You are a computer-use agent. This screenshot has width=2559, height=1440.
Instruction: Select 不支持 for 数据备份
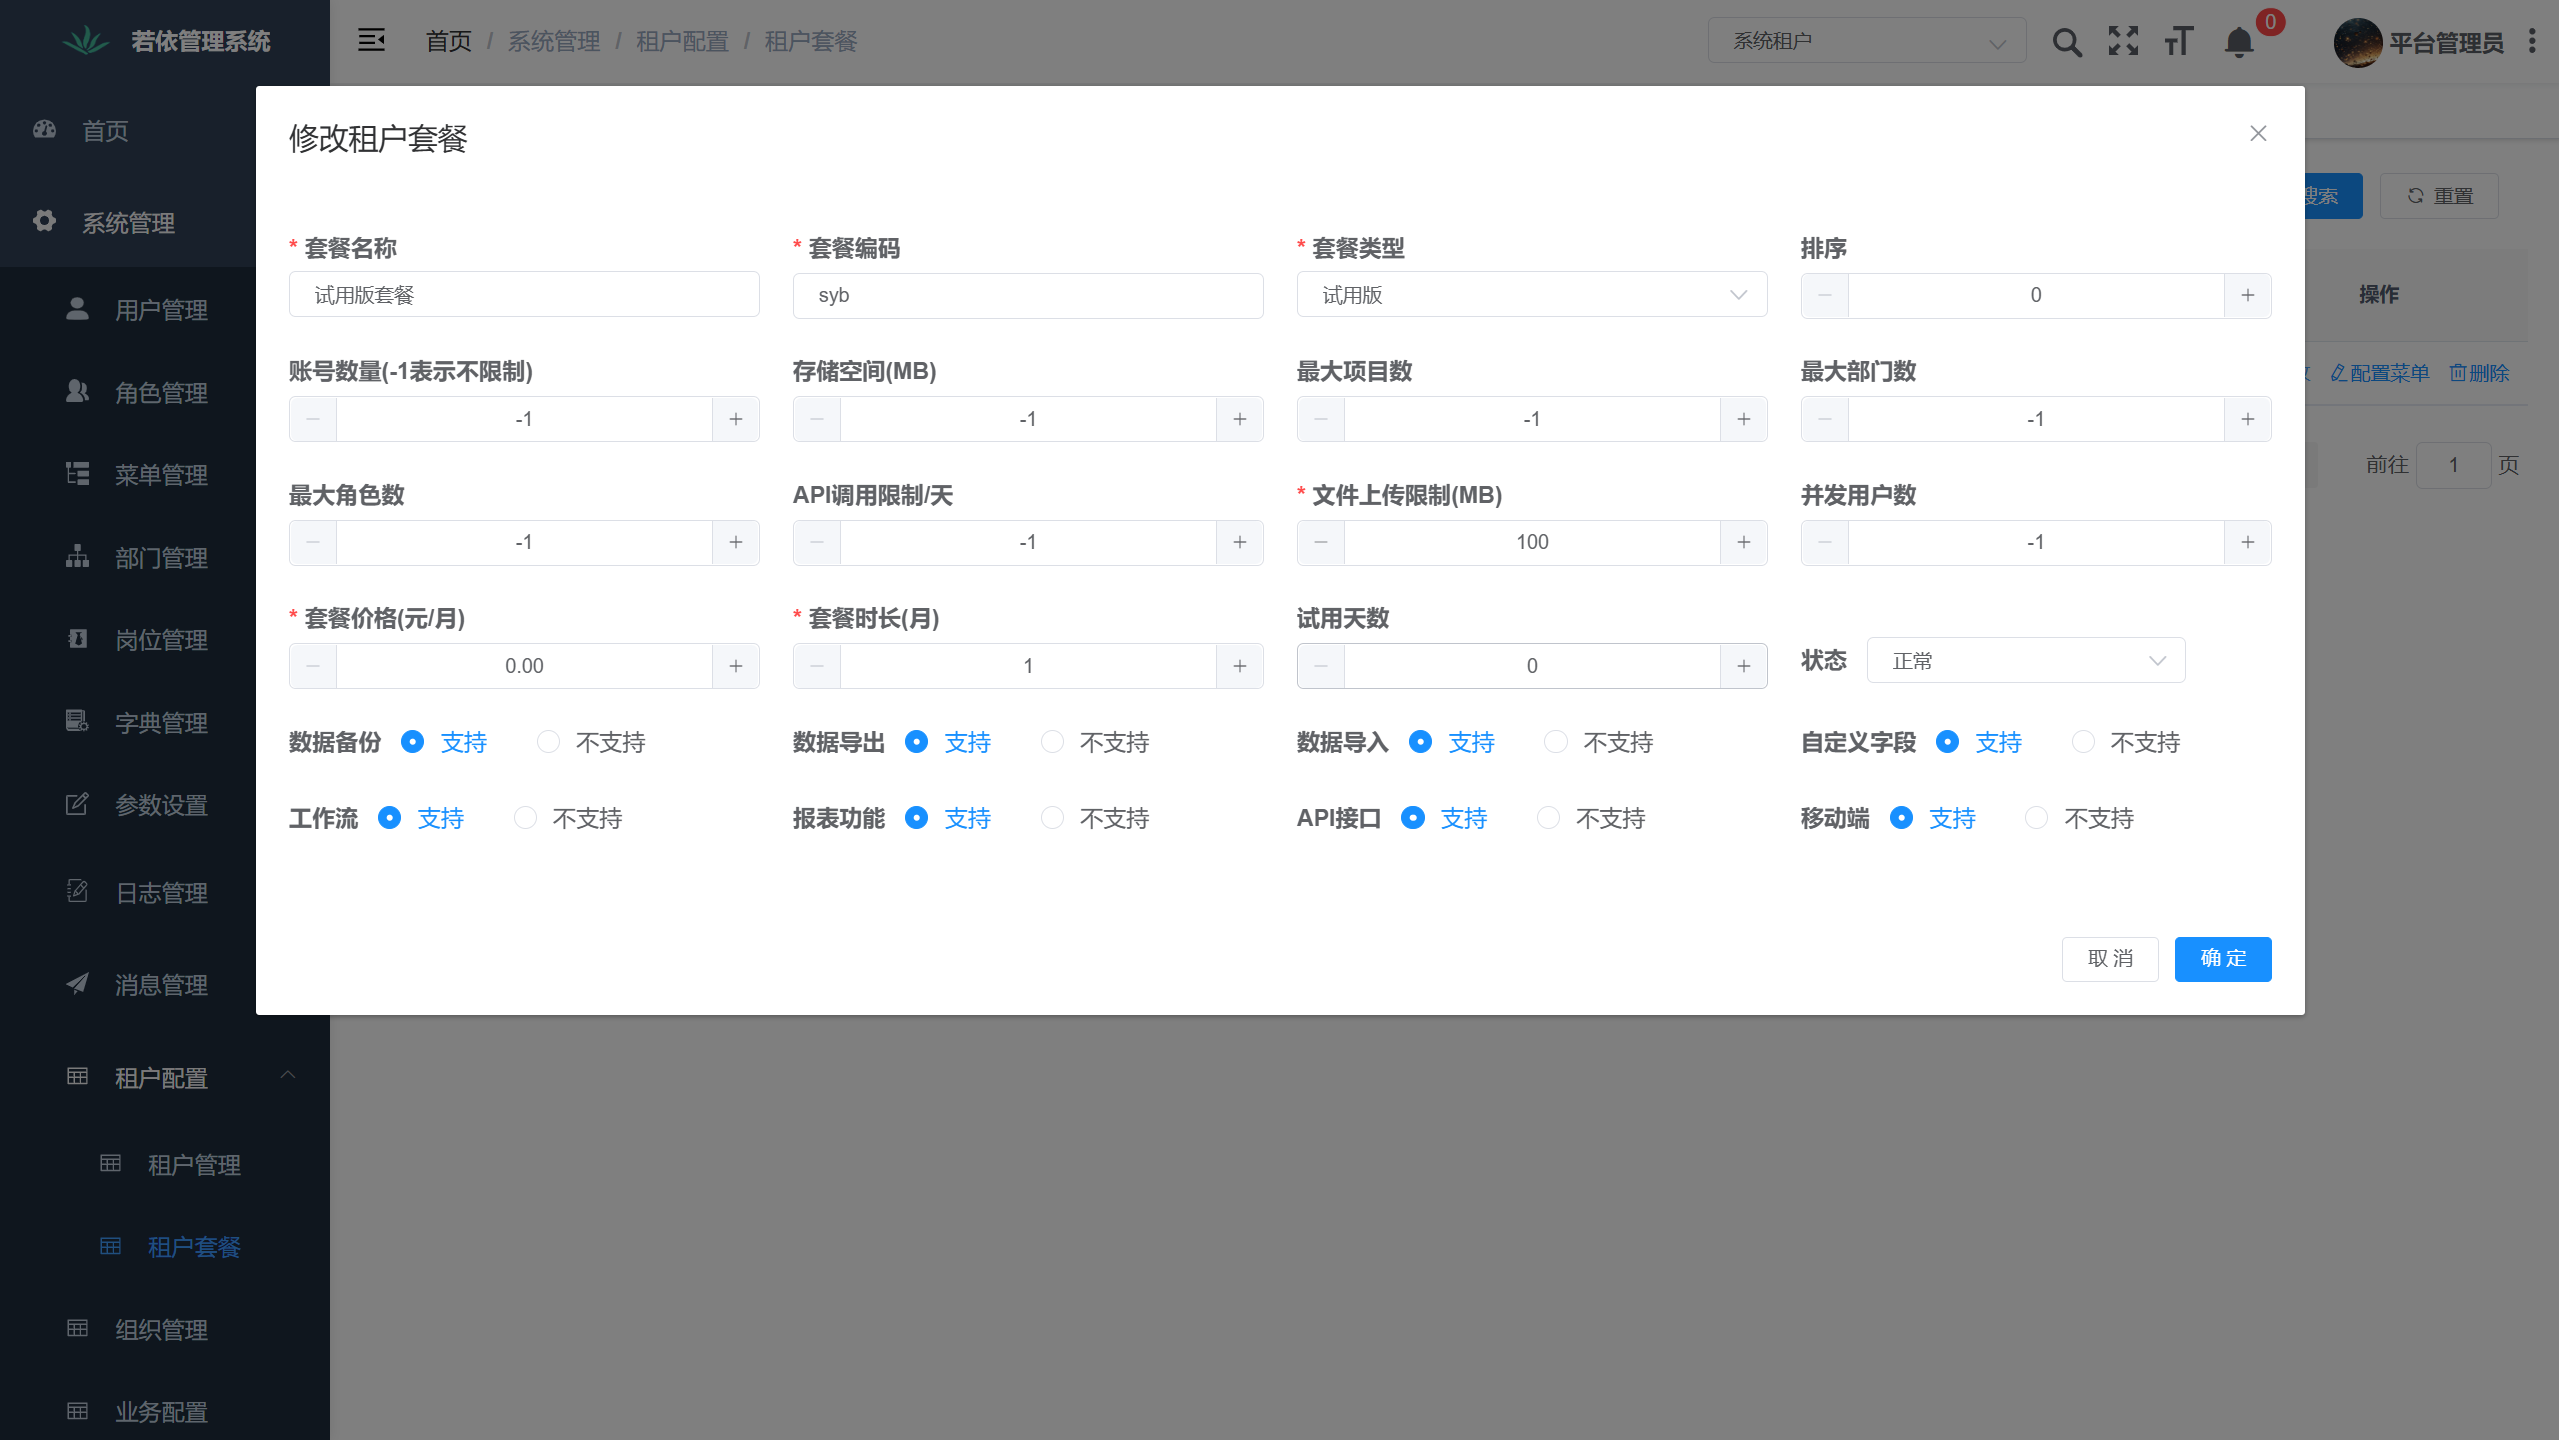click(548, 742)
